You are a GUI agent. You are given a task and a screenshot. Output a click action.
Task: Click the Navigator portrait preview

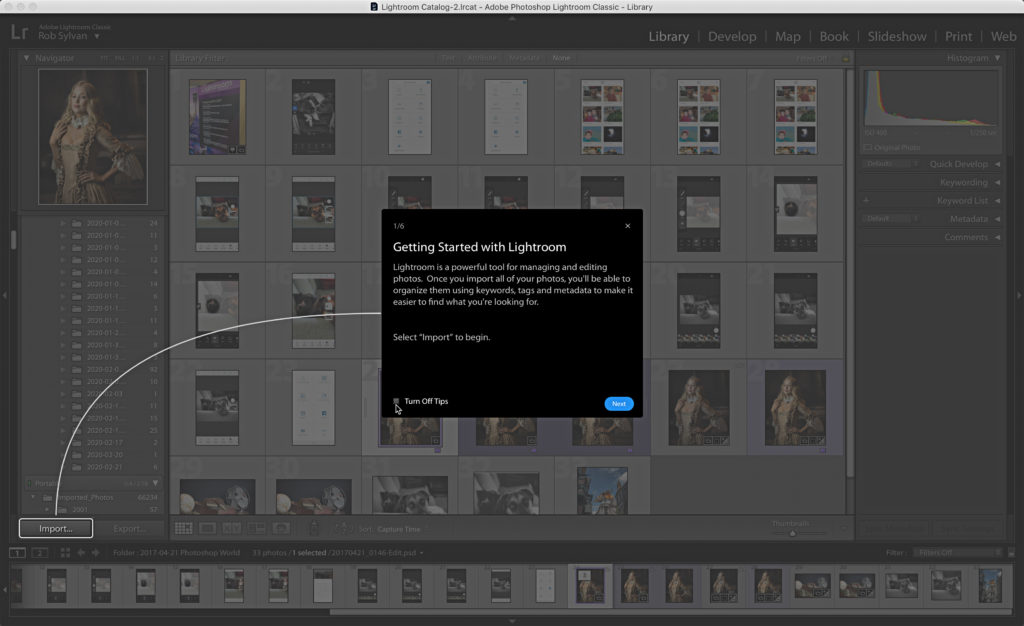click(x=93, y=137)
